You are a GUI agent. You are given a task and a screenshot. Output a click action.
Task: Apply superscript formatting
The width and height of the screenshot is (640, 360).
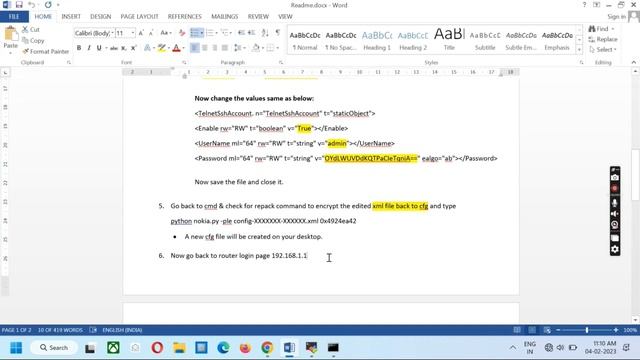133,48
